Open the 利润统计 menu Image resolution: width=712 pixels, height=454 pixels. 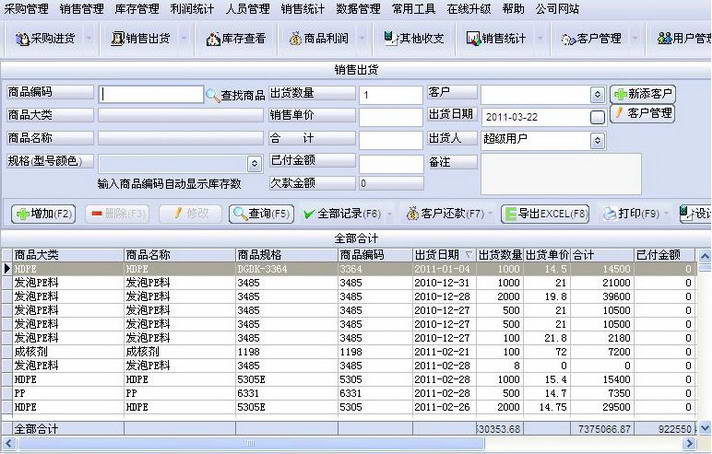point(192,9)
